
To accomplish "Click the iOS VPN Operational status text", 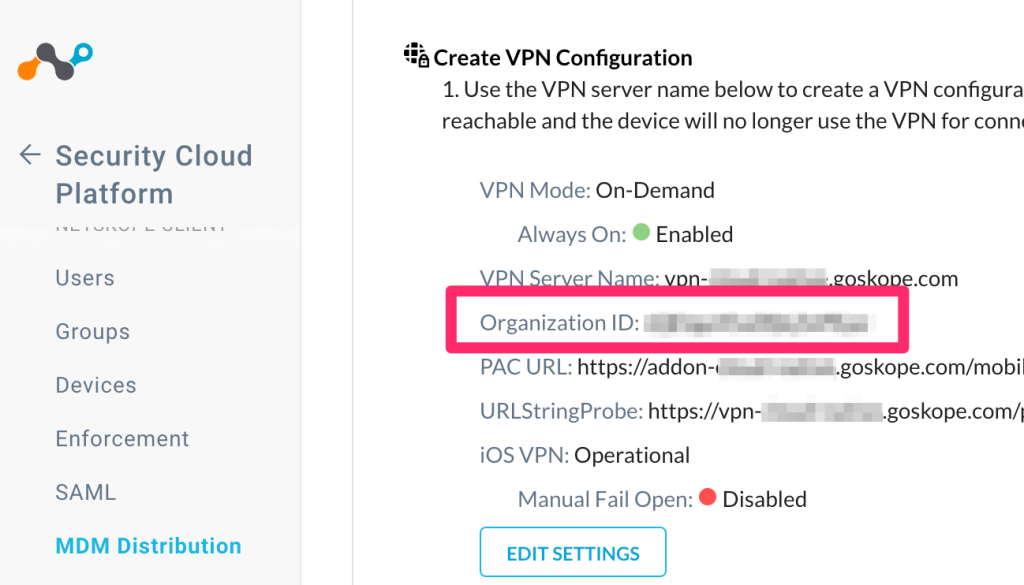I will (632, 455).
